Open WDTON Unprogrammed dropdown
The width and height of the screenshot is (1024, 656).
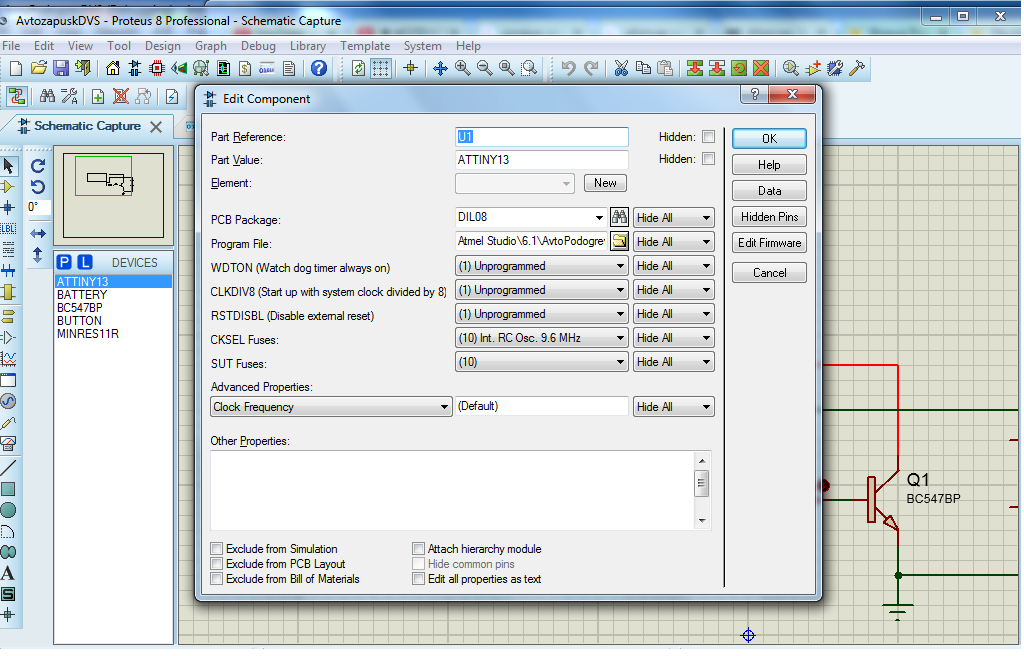tap(541, 266)
